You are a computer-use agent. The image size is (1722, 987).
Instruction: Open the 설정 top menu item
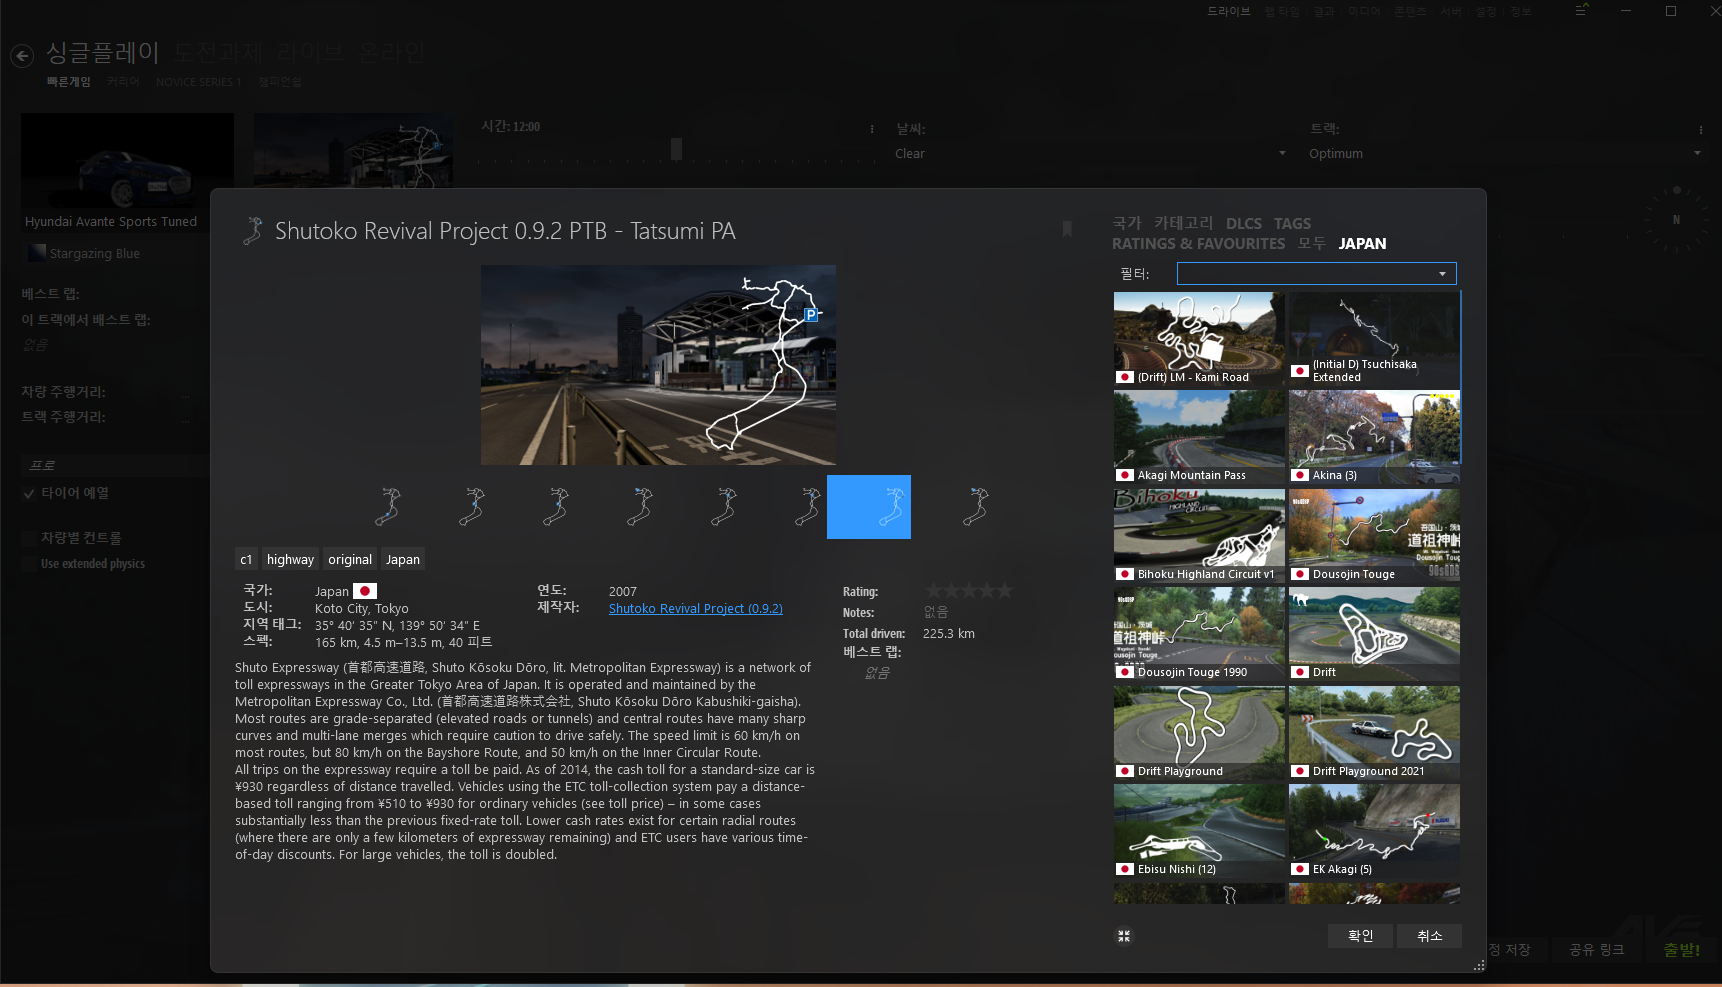[1487, 11]
